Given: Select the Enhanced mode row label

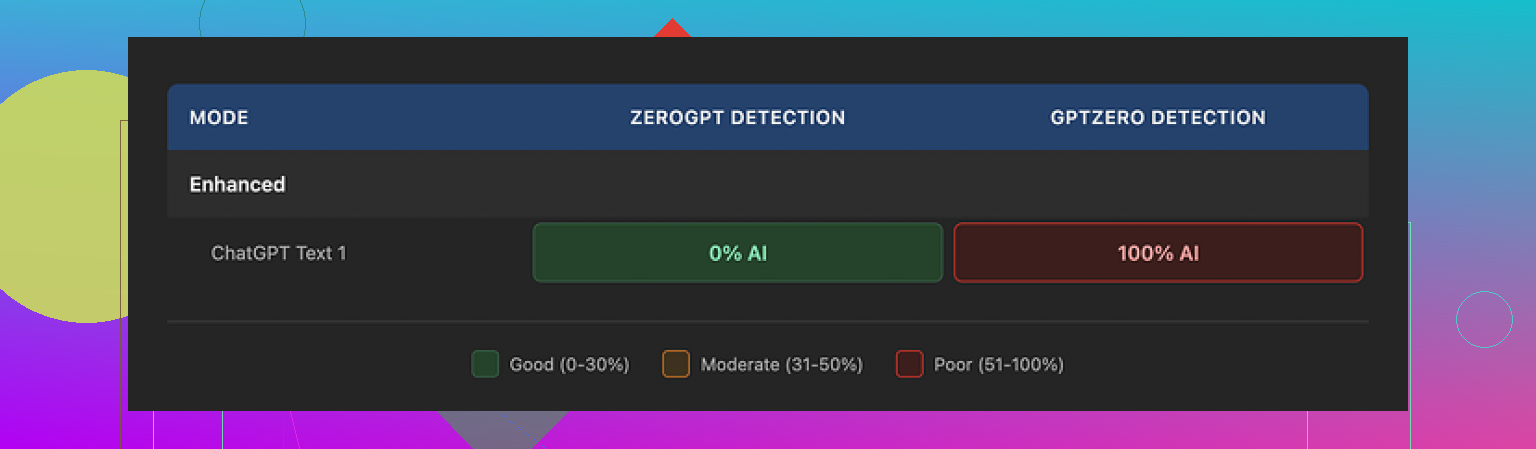Looking at the screenshot, I should [238, 185].
